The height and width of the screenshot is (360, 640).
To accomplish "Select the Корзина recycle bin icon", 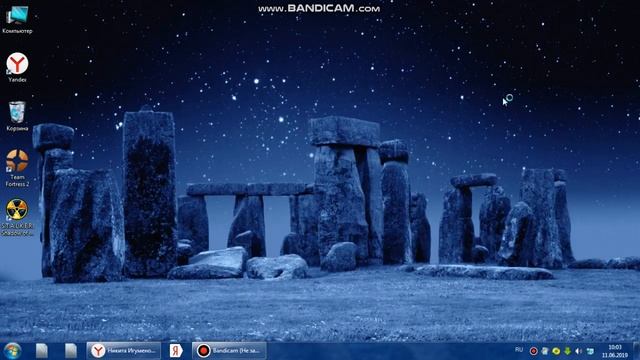I will pos(17,116).
